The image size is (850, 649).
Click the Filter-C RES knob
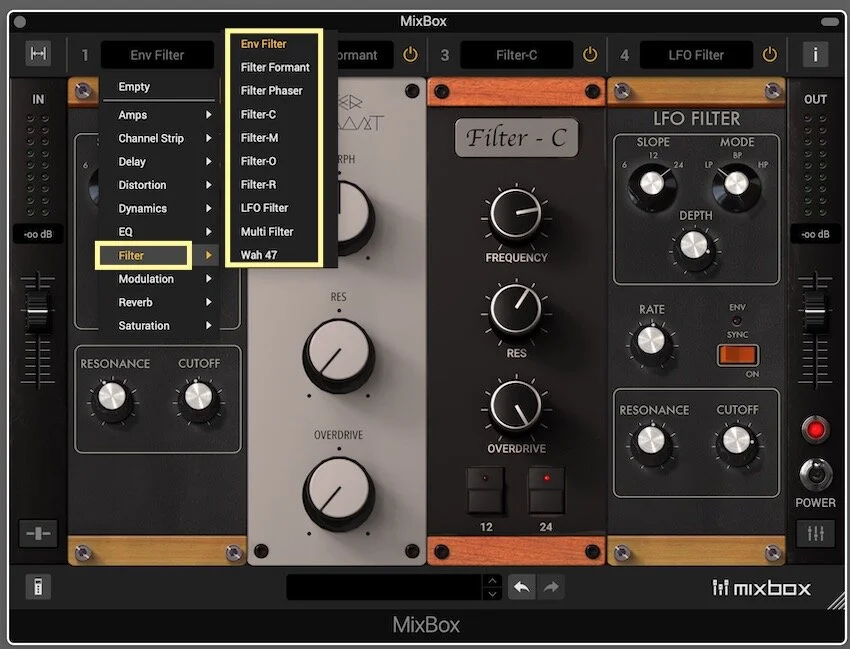[516, 310]
